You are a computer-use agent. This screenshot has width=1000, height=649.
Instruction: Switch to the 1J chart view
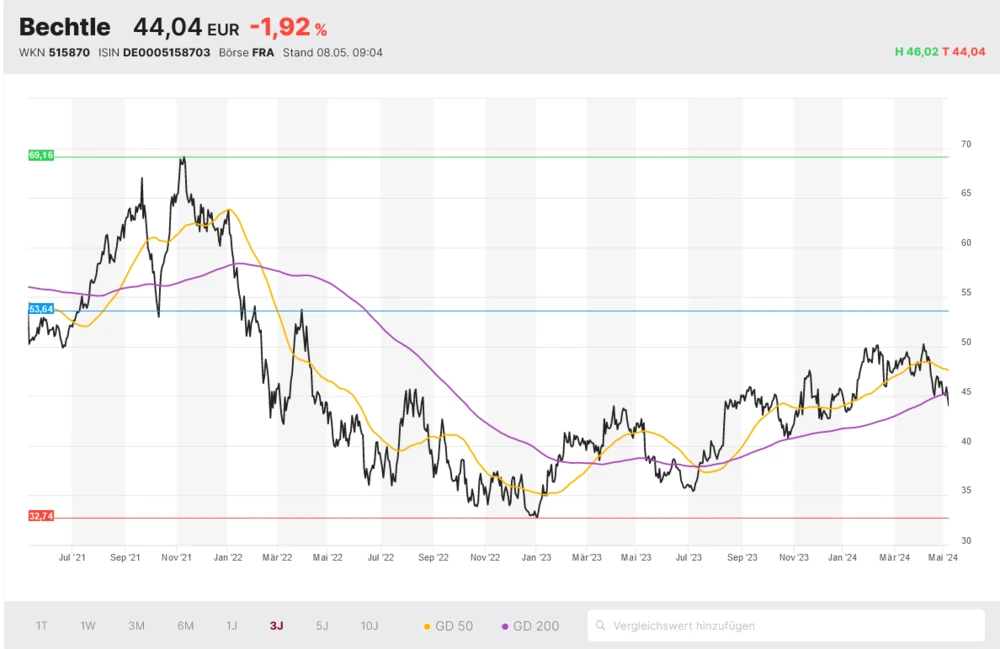pyautogui.click(x=232, y=626)
